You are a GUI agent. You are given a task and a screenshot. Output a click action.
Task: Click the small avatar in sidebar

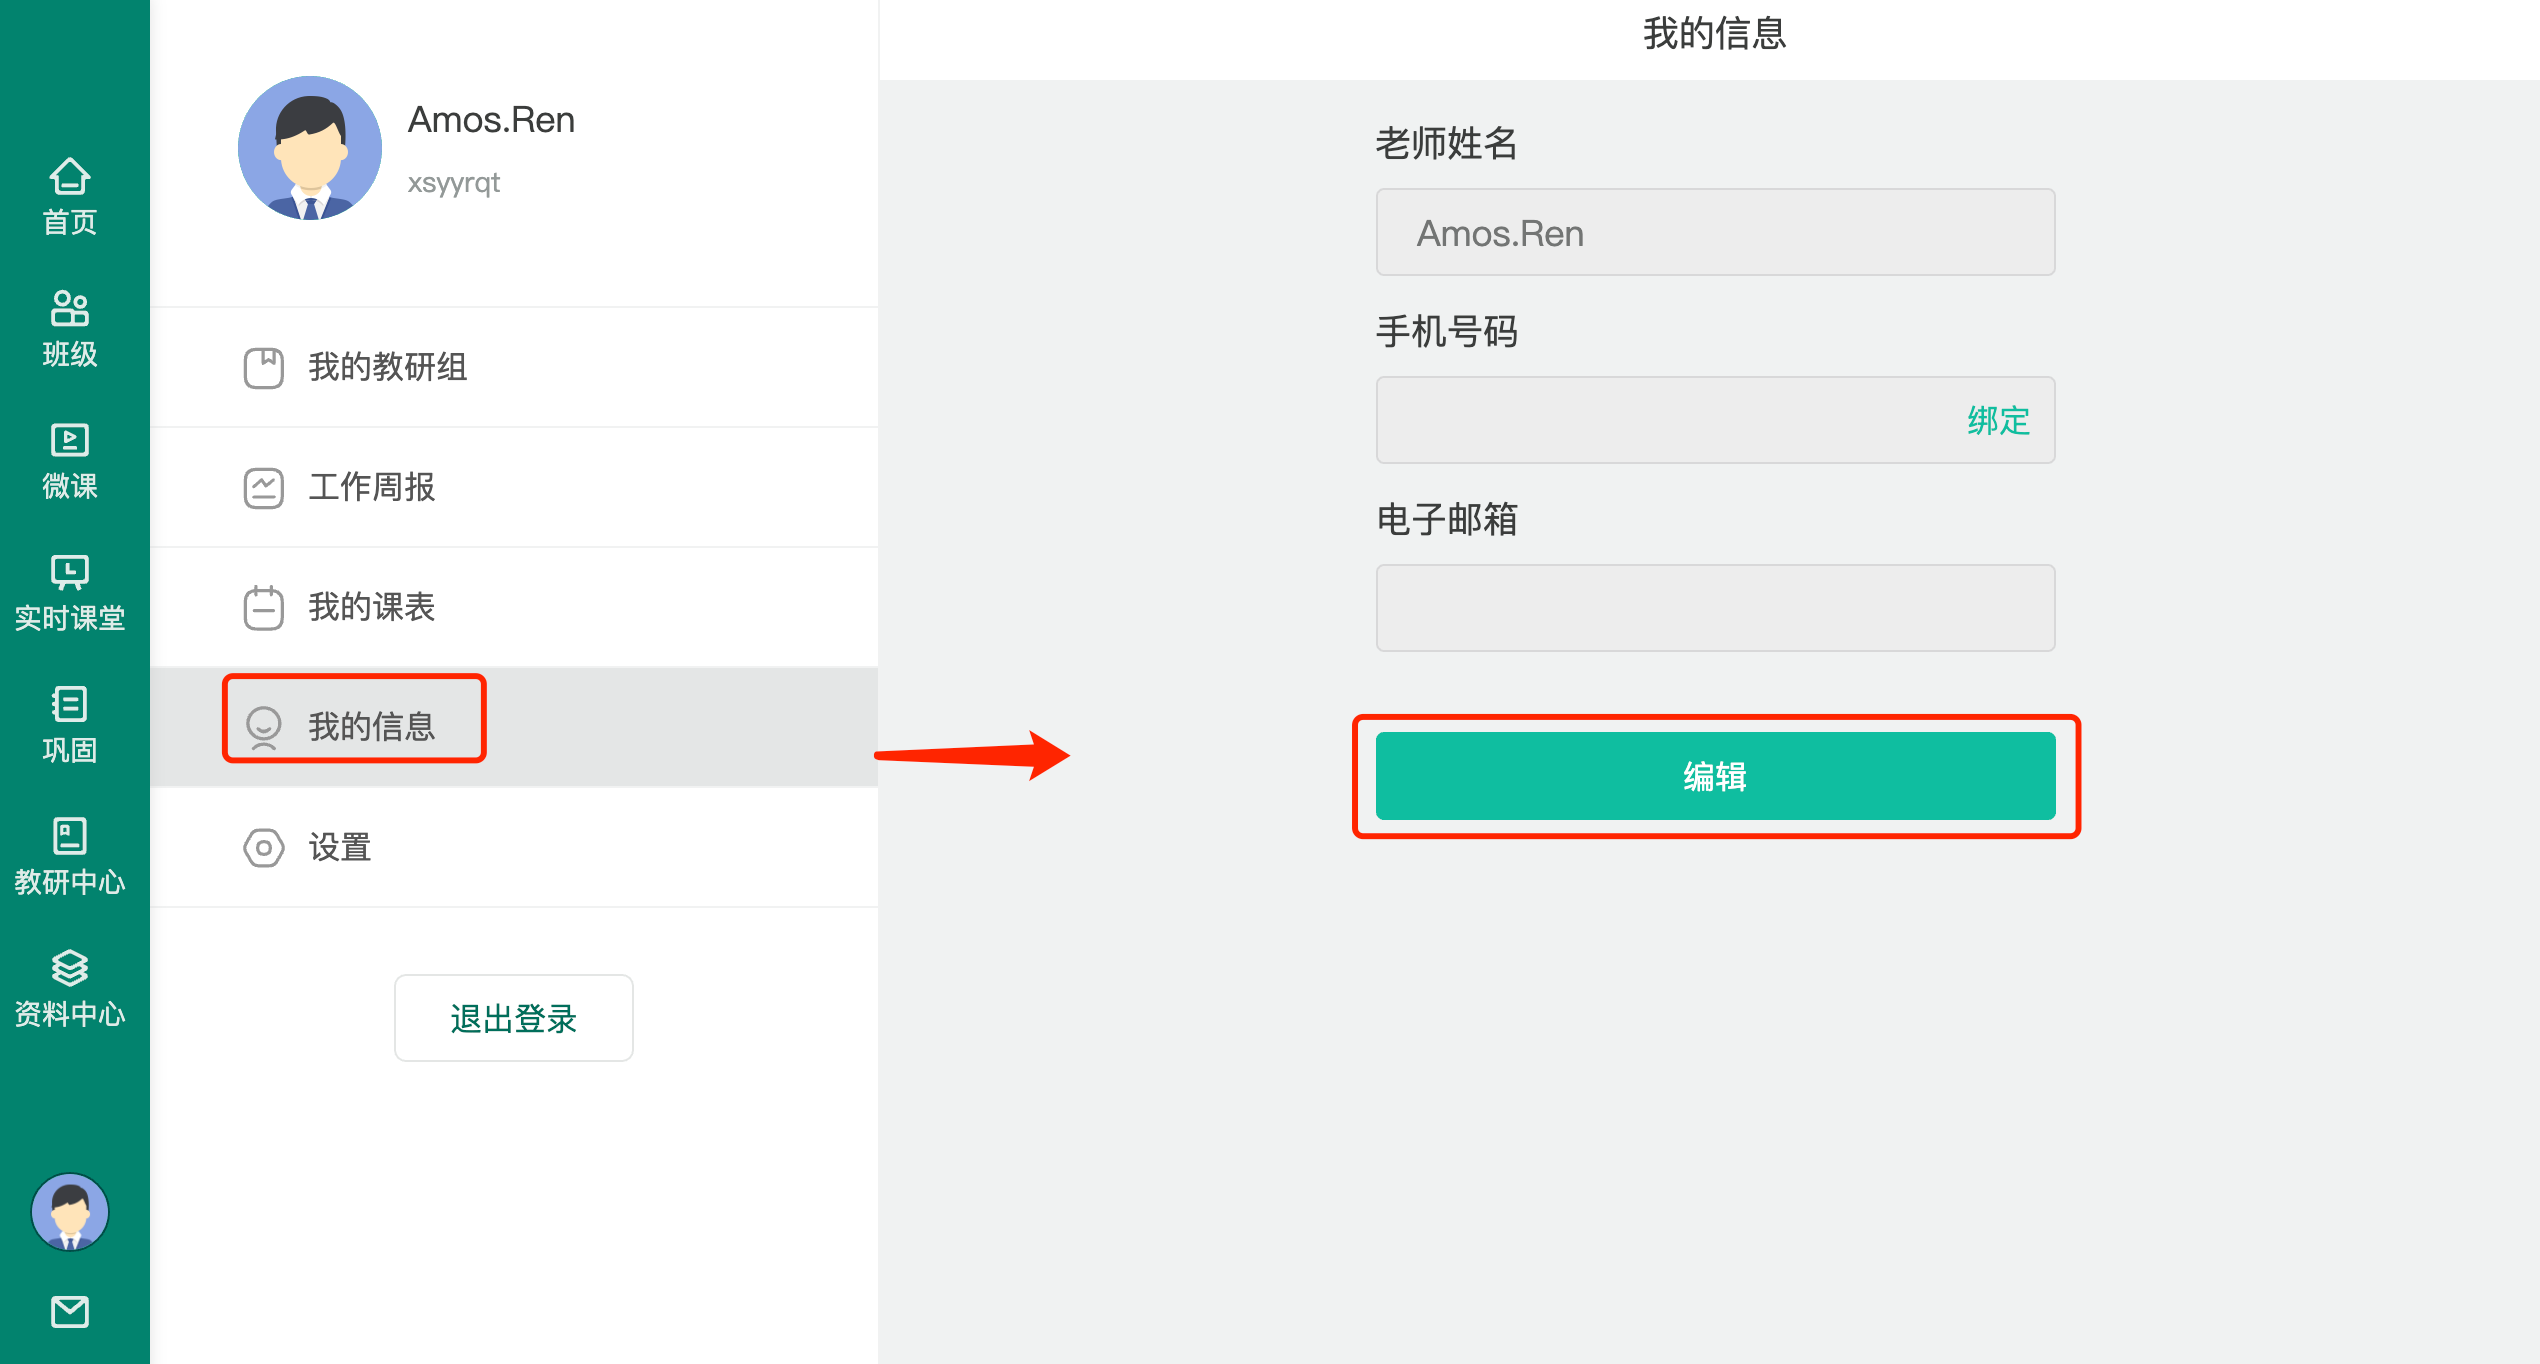(69, 1212)
